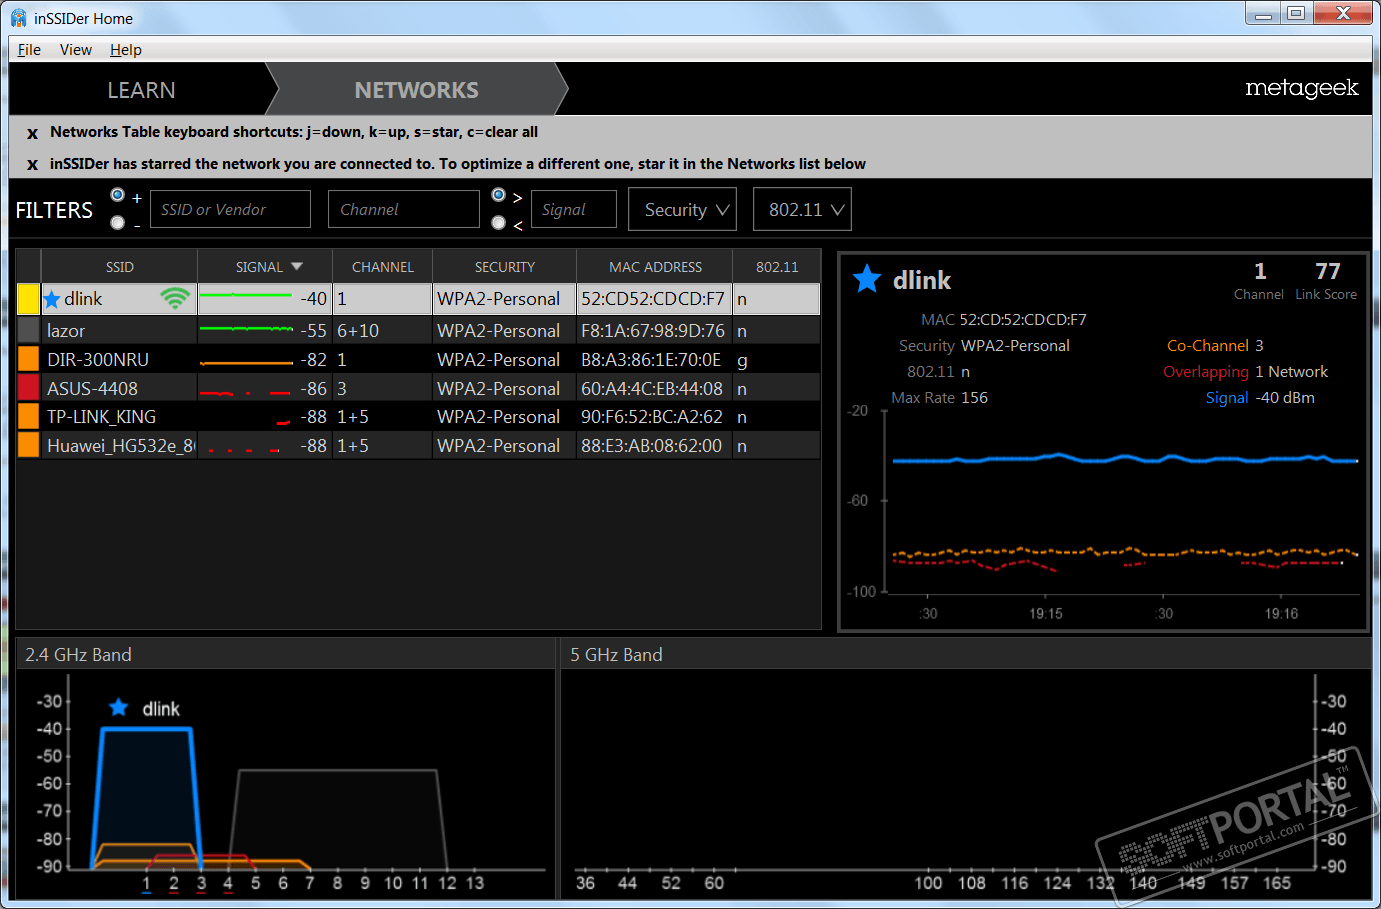Click the Overlapping label in details panel
Screen dimensions: 1381x909
(1206, 372)
